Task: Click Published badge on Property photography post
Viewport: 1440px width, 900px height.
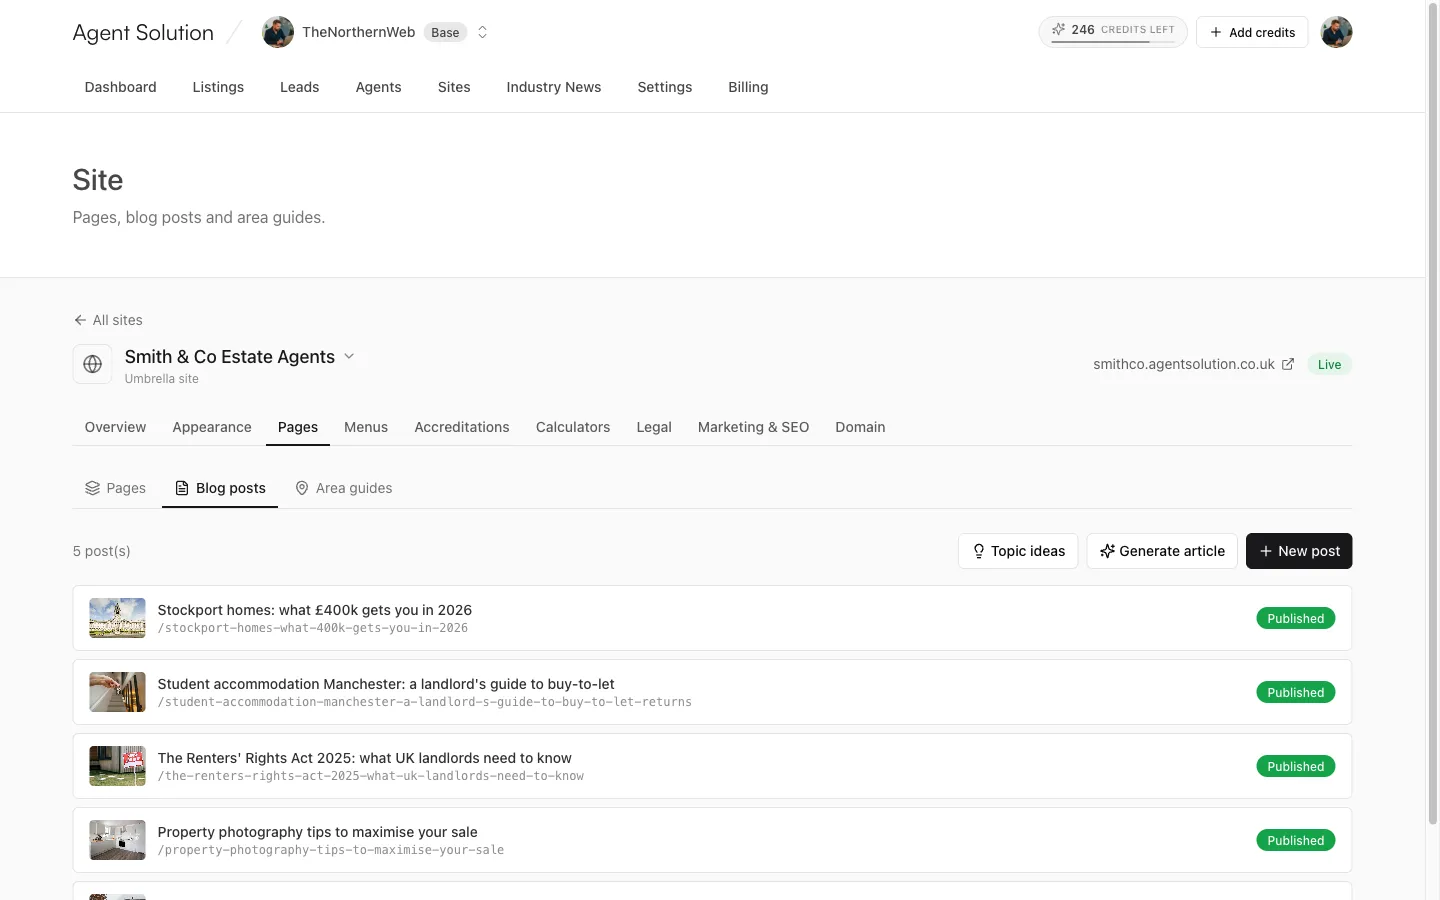Action: pyautogui.click(x=1296, y=840)
